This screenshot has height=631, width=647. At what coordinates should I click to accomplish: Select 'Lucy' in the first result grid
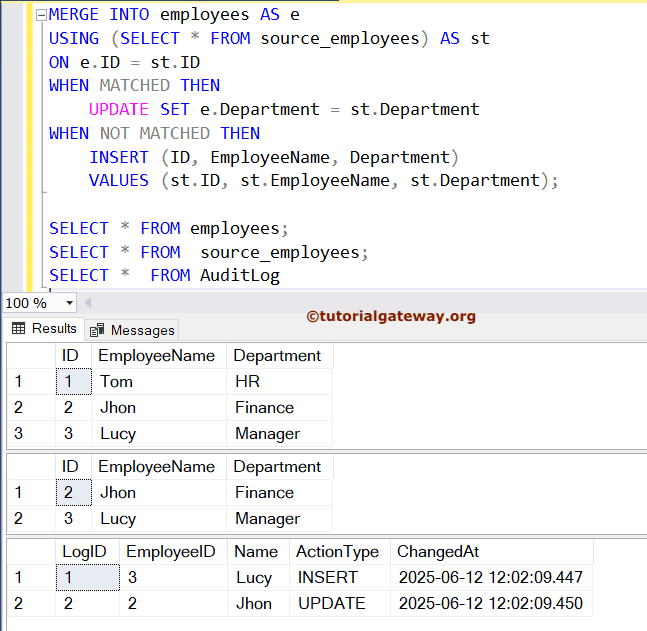[x=159, y=434]
